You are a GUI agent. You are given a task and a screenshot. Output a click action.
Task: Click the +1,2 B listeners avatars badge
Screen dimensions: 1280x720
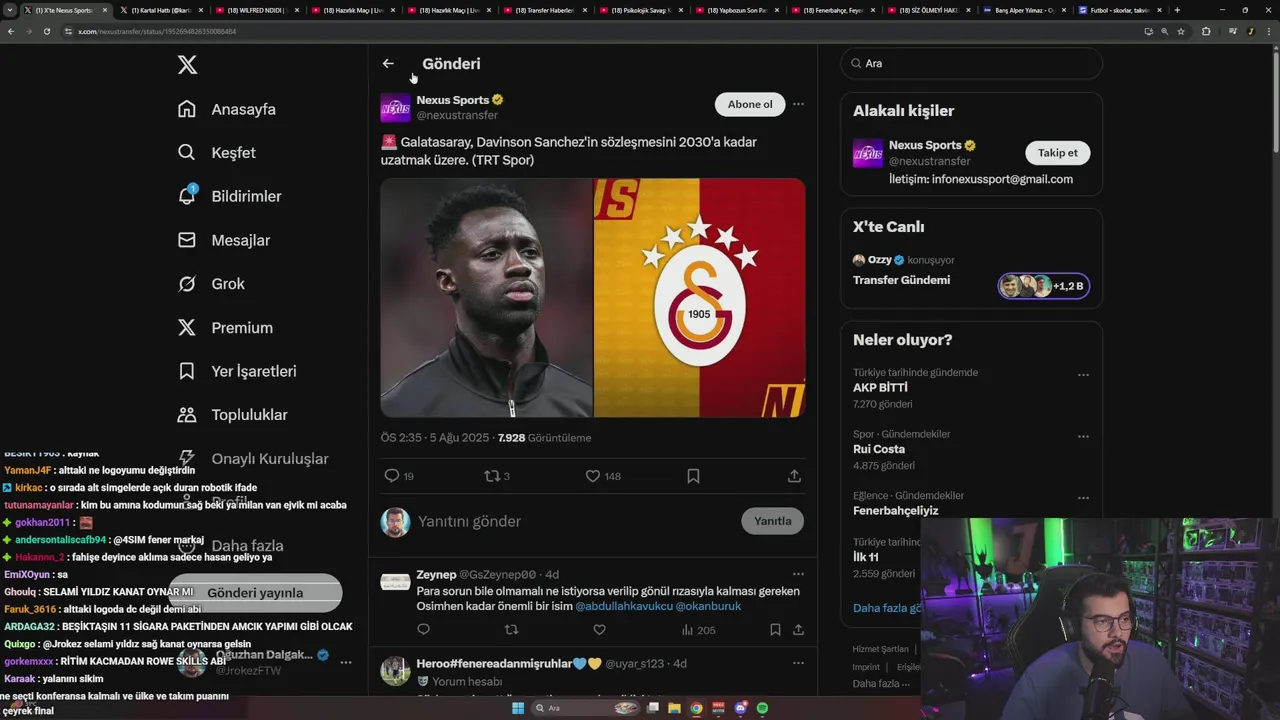[x=1043, y=286]
